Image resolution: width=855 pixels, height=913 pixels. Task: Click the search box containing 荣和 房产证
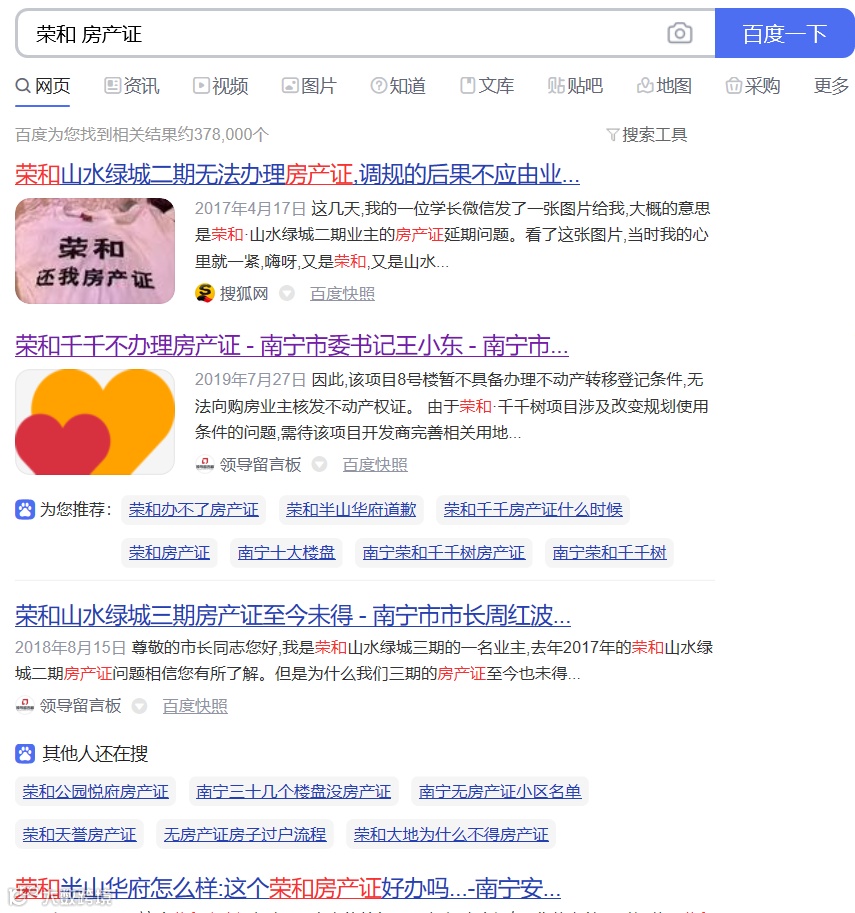pyautogui.click(x=365, y=33)
